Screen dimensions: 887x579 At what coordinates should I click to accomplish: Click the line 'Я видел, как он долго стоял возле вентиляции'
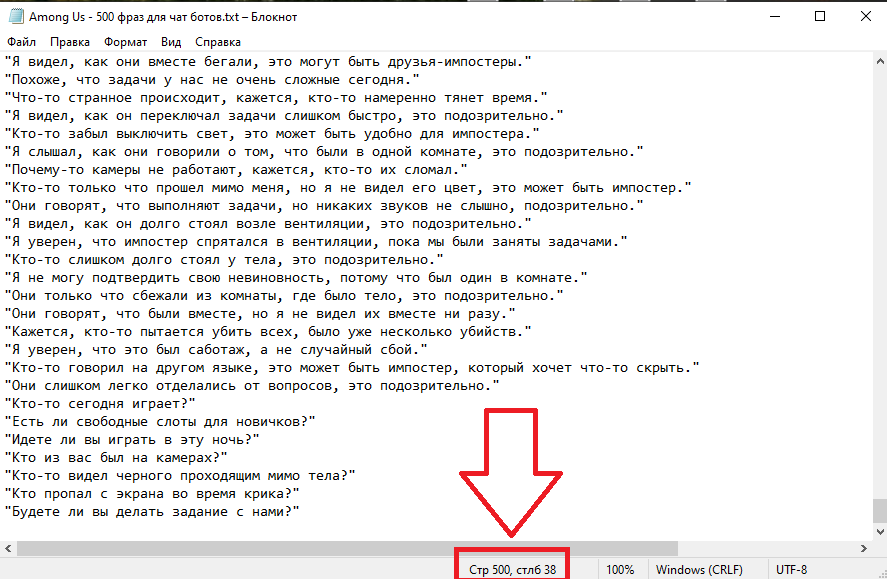coord(268,223)
